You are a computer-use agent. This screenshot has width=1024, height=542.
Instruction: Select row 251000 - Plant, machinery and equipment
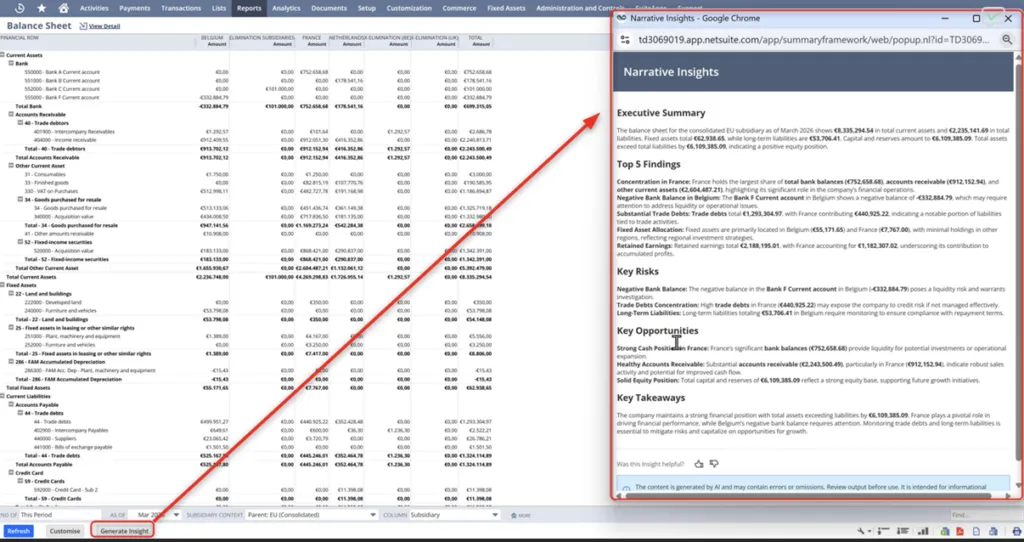click(72, 336)
